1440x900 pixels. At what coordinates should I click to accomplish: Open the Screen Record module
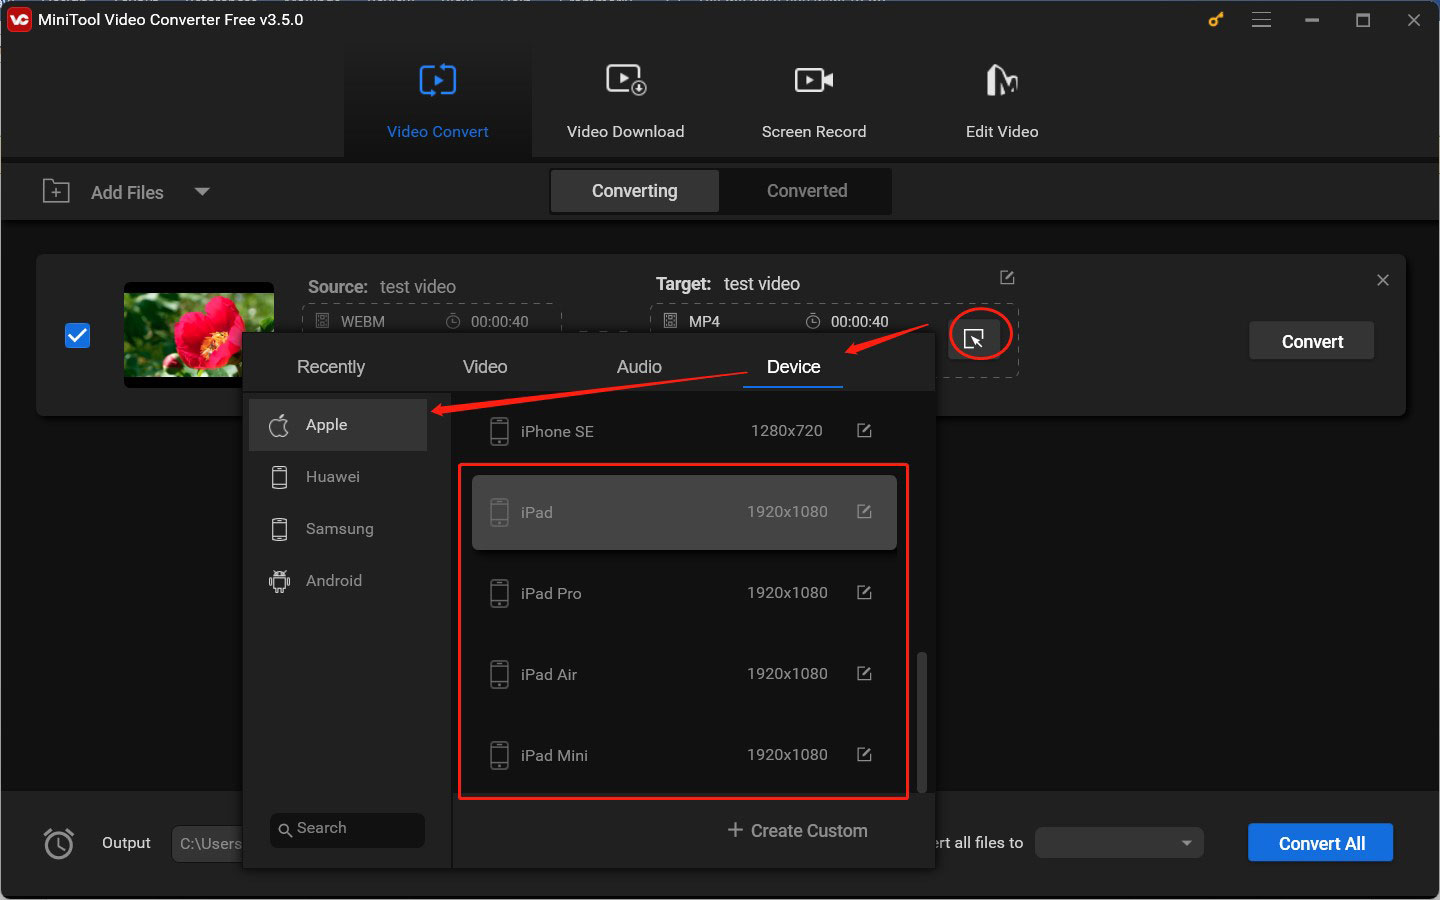click(x=813, y=102)
